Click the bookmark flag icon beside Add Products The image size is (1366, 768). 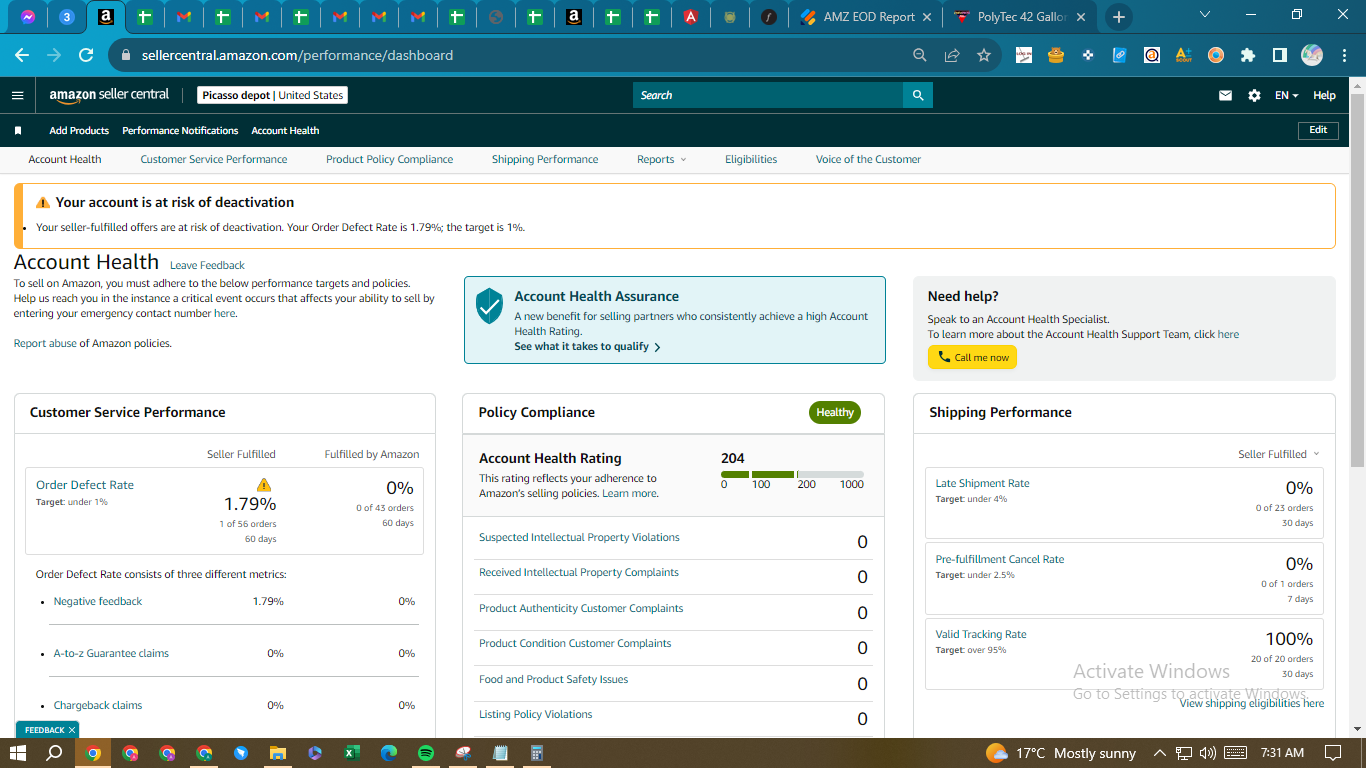point(18,131)
